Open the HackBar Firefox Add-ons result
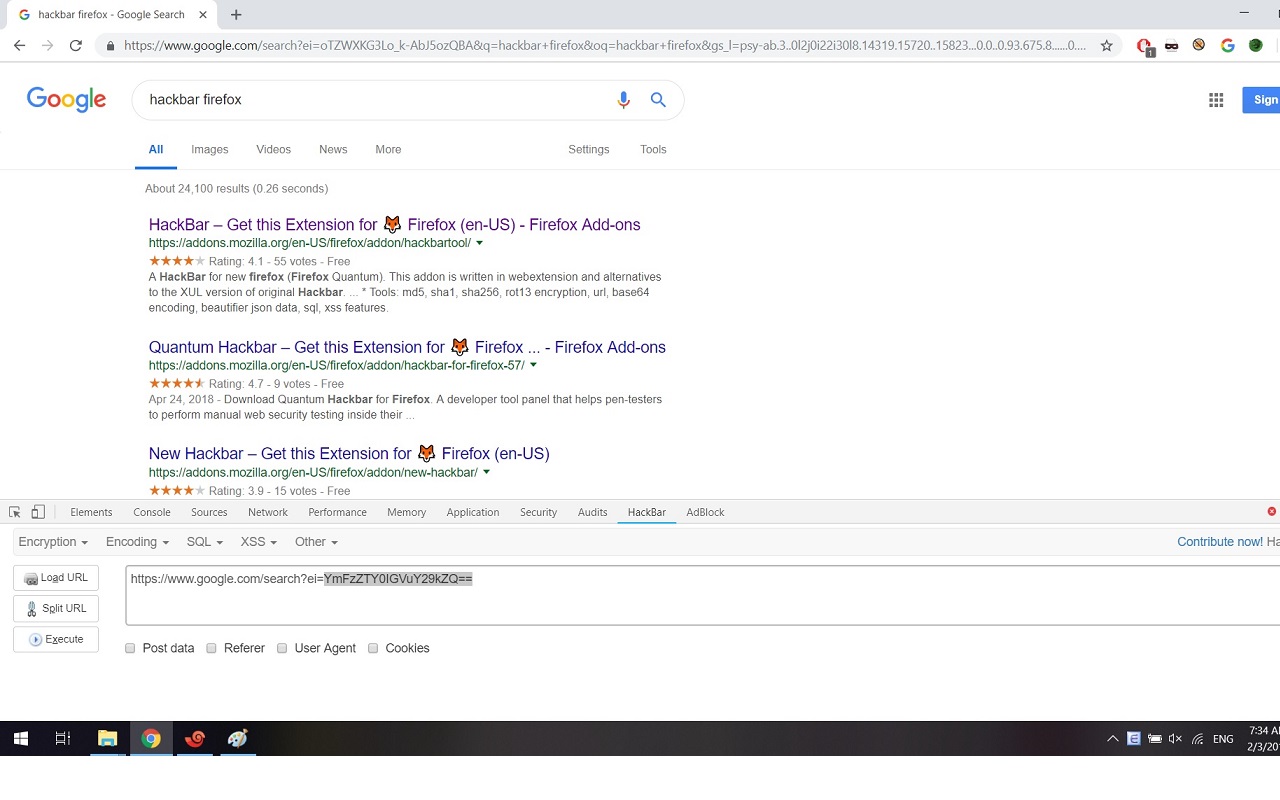 tap(394, 225)
